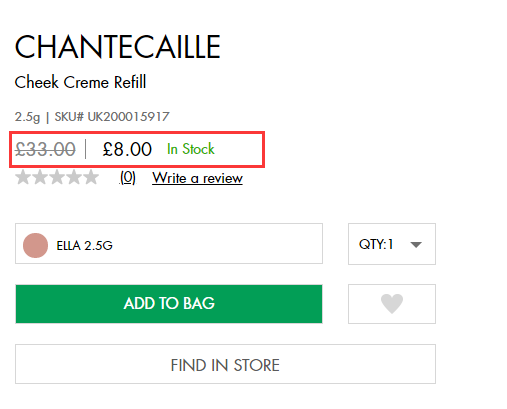Click the third rating star
This screenshot has height=409, width=507.
(x=57, y=177)
